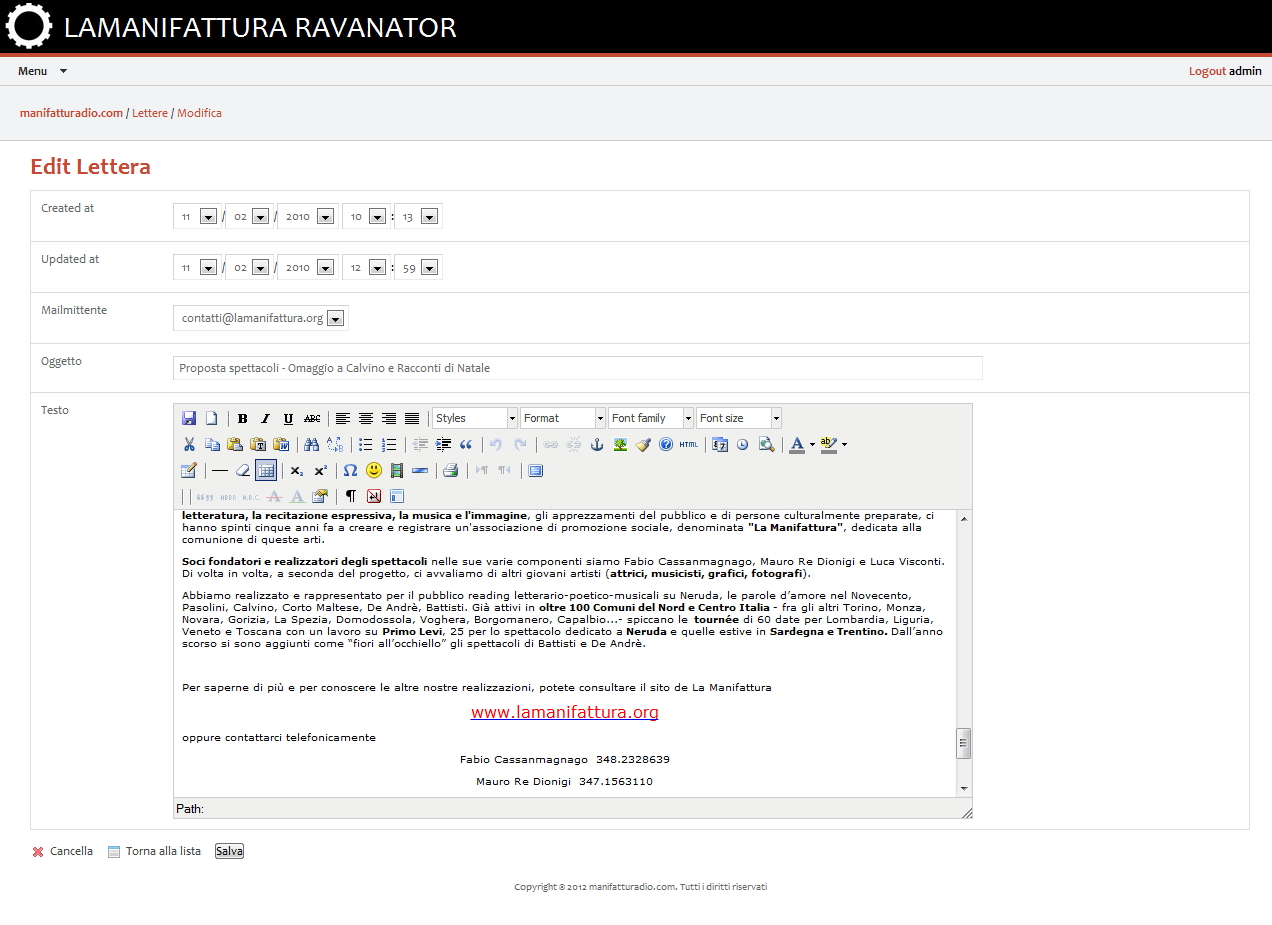Click the Insert/edit image icon
1272x925 pixels.
[621, 443]
